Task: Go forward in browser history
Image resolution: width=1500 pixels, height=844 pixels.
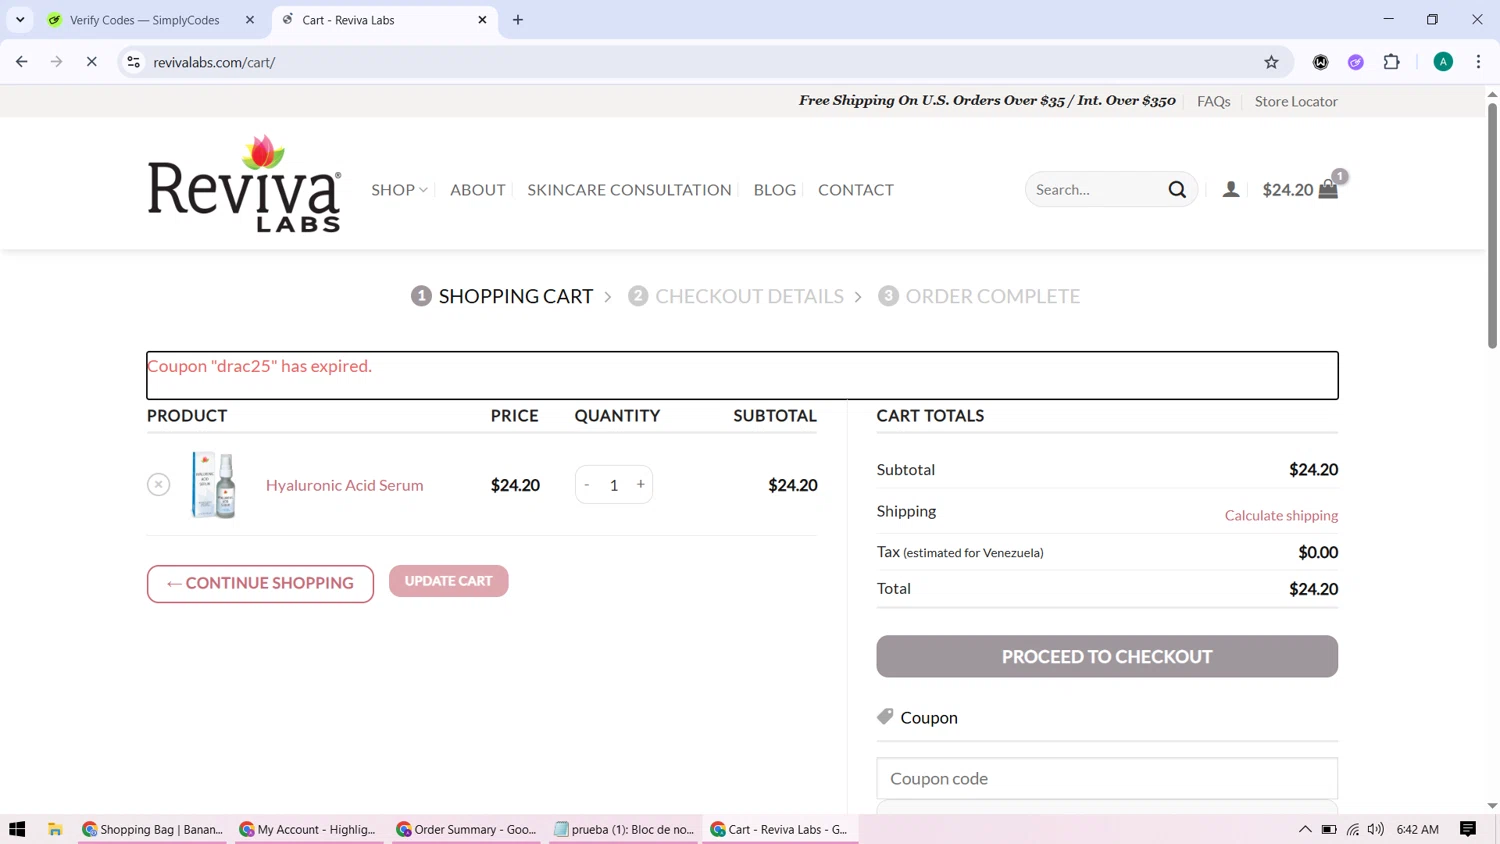Action: pyautogui.click(x=57, y=62)
